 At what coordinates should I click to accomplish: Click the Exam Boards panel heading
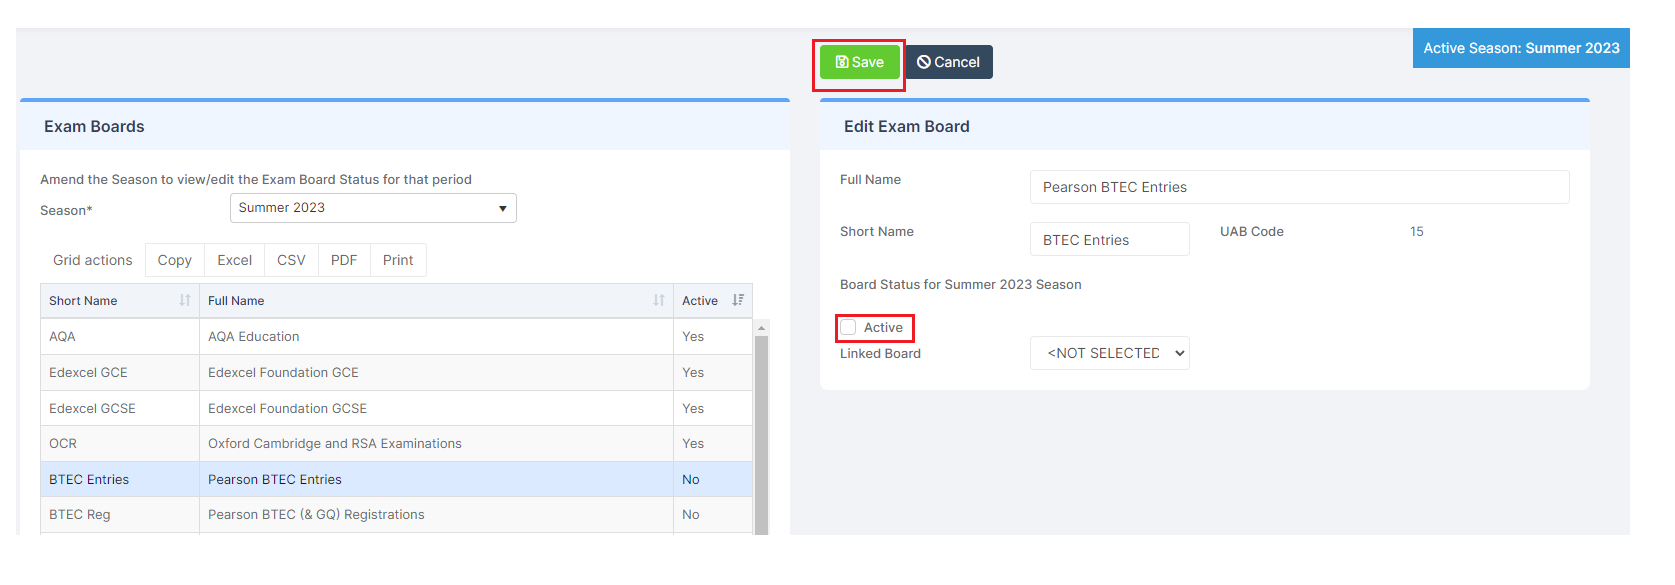click(94, 126)
